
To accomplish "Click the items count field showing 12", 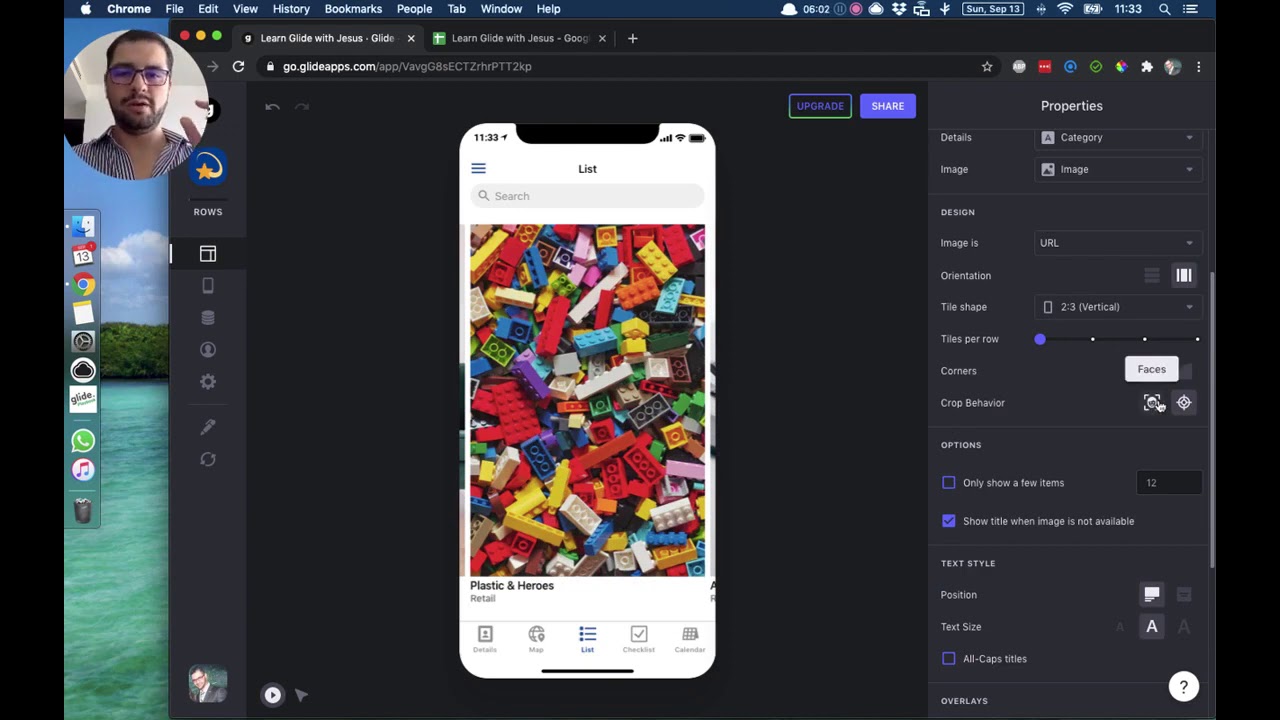I will [1169, 483].
